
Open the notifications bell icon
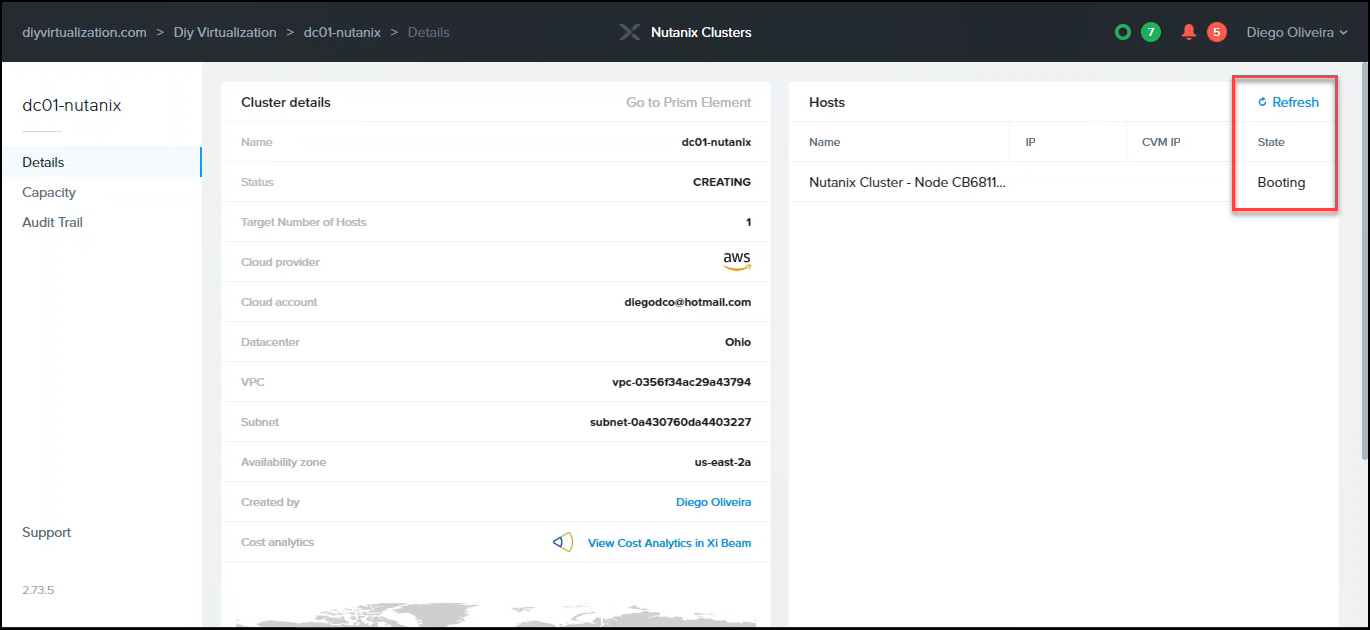point(1189,32)
